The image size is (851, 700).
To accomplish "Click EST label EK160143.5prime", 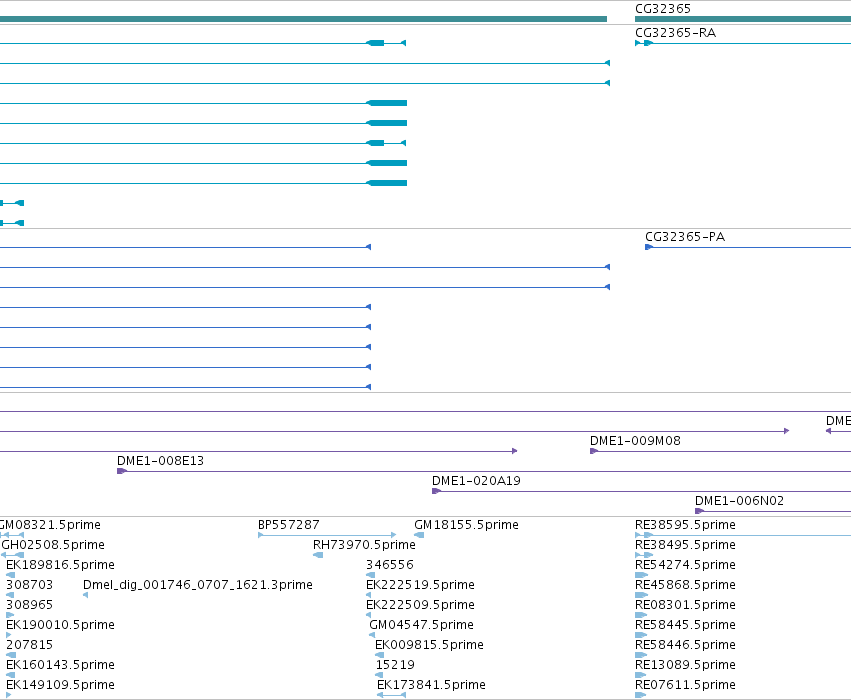I will (60, 665).
